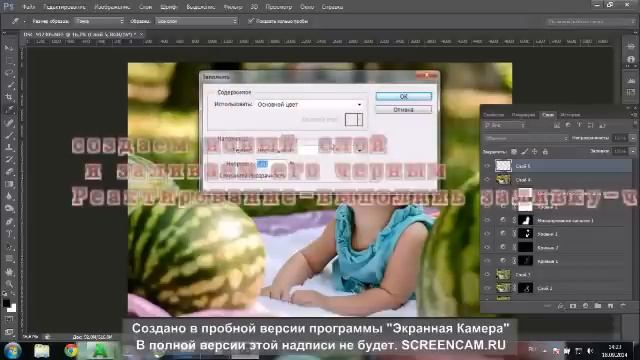Click the background color swatch
Viewport: 640px width, 360px height.
click(12, 308)
